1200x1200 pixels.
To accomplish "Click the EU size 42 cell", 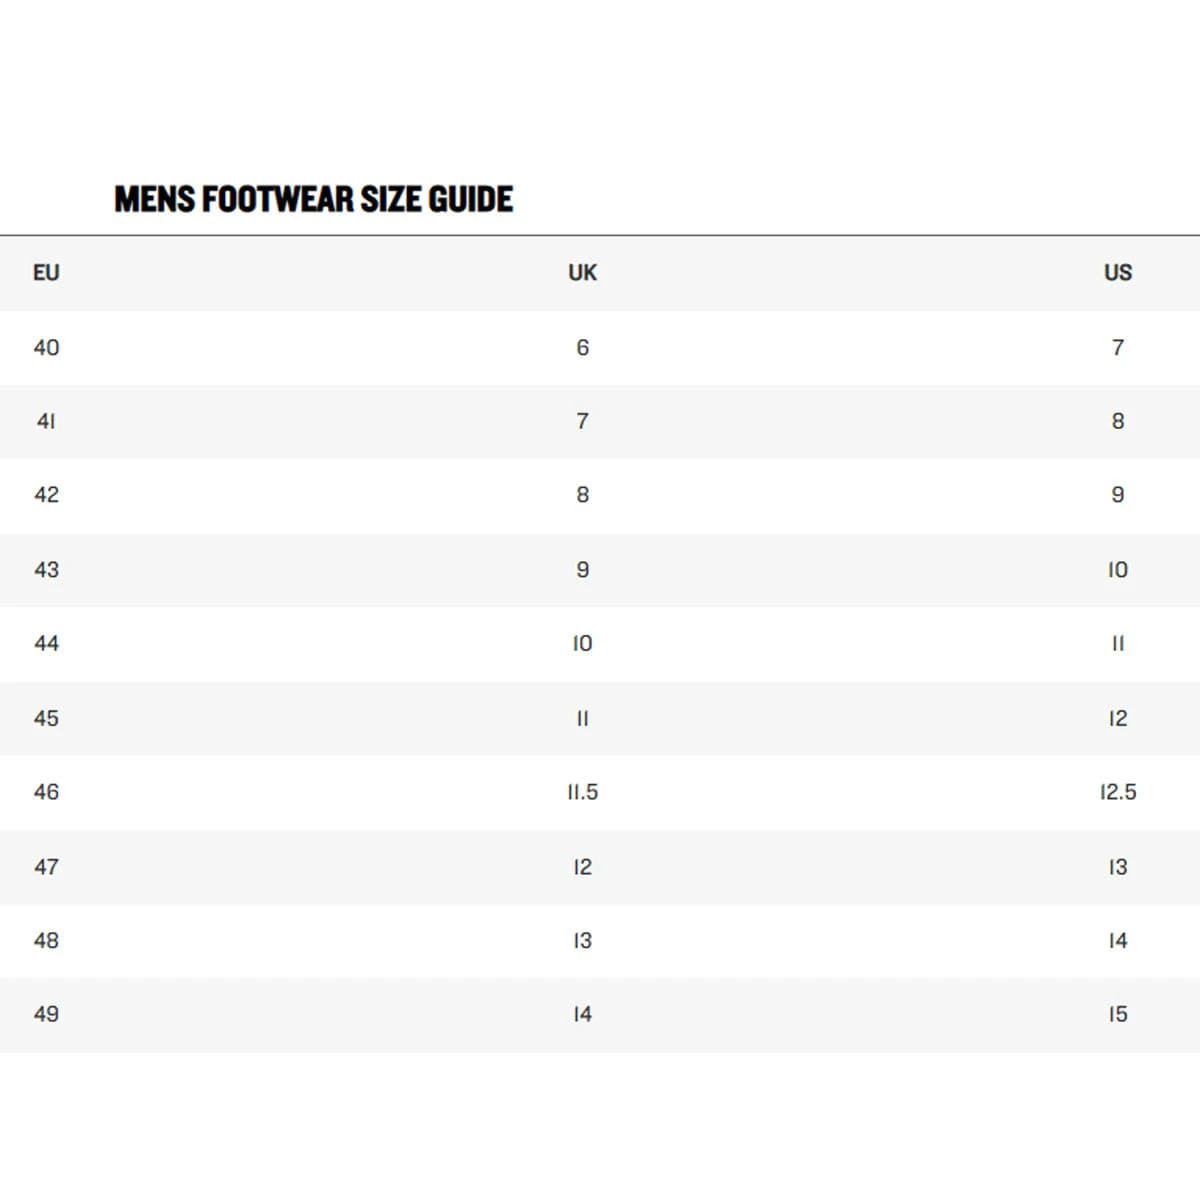I will (46, 495).
